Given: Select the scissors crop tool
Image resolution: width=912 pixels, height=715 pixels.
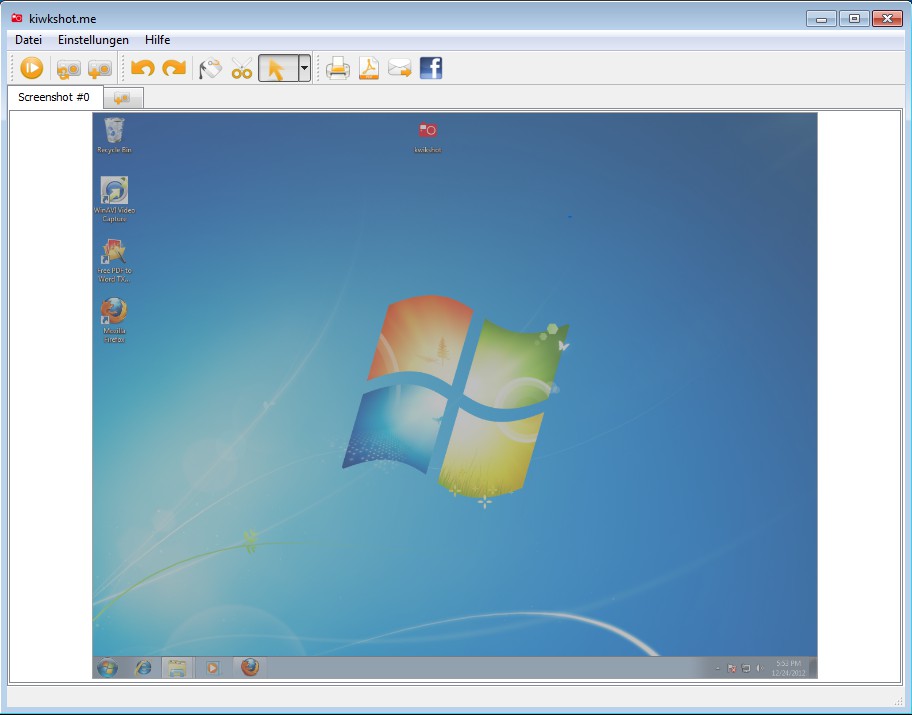Looking at the screenshot, I should tap(241, 69).
